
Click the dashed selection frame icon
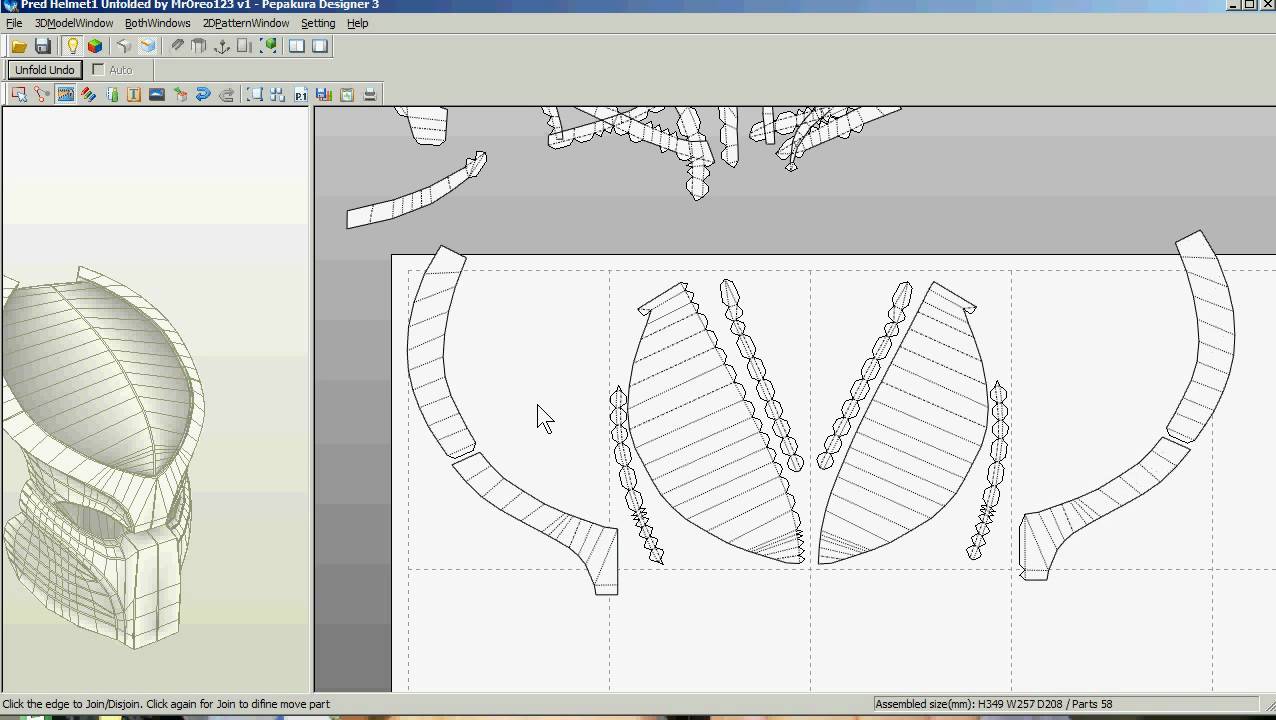(x=255, y=95)
